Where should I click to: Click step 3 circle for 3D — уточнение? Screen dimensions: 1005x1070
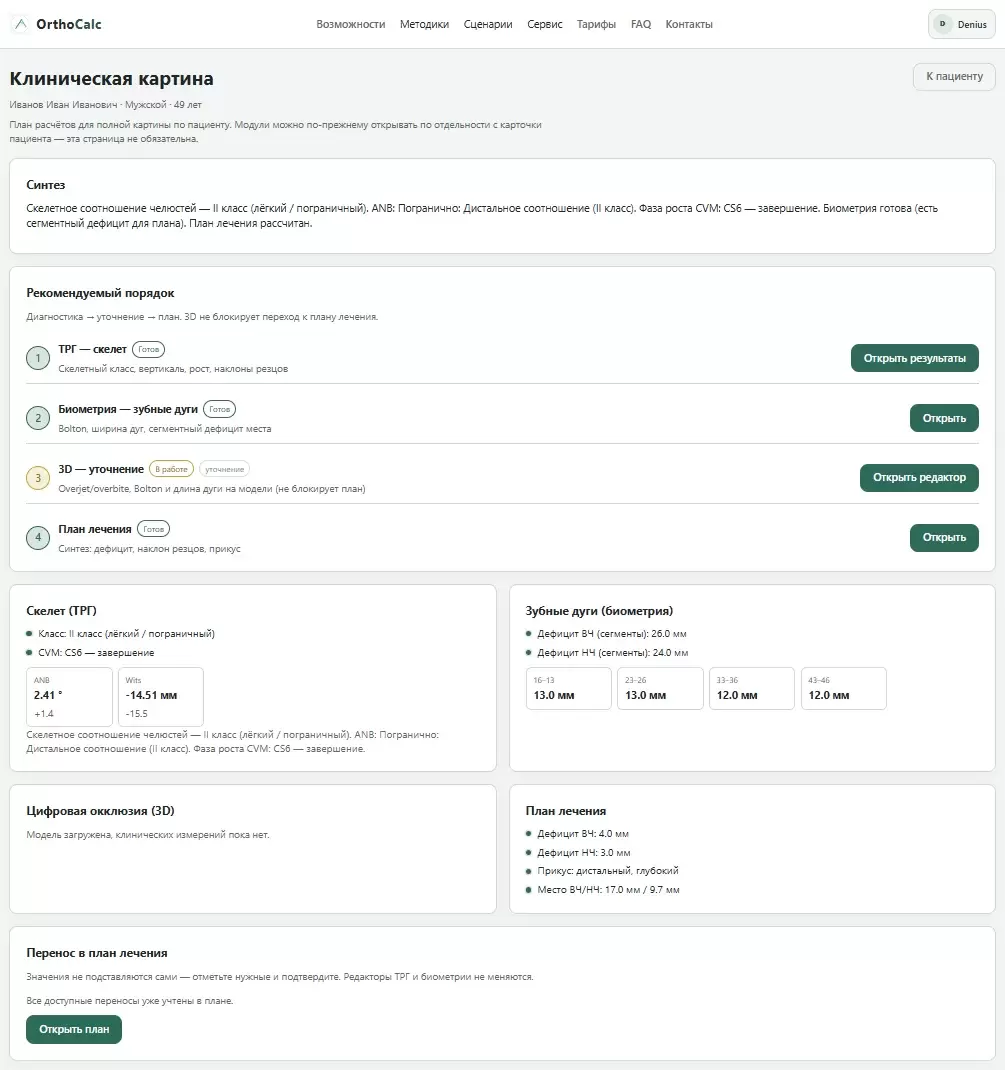(x=38, y=478)
